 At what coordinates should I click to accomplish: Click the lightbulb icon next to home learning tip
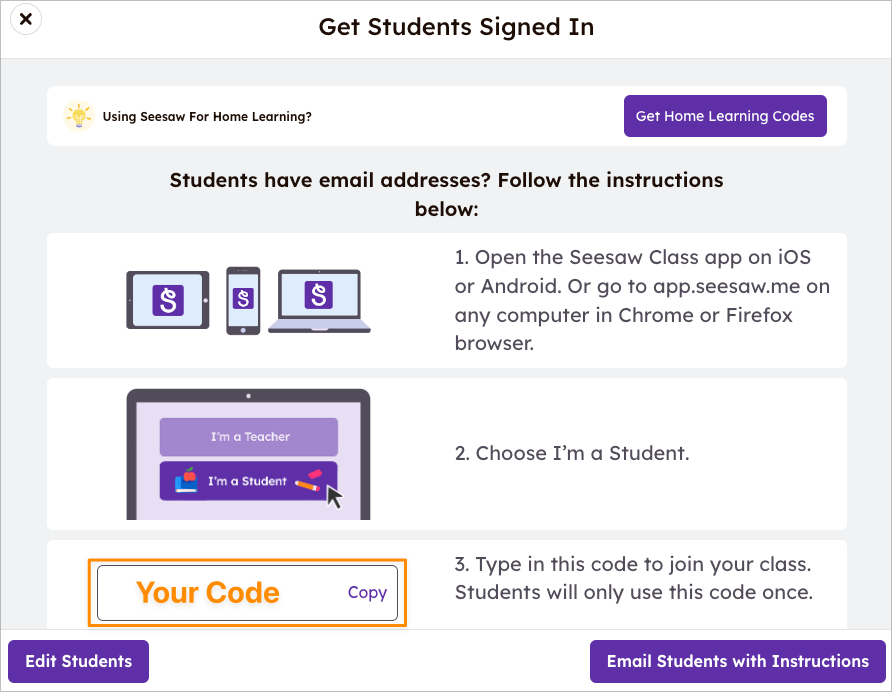point(78,116)
